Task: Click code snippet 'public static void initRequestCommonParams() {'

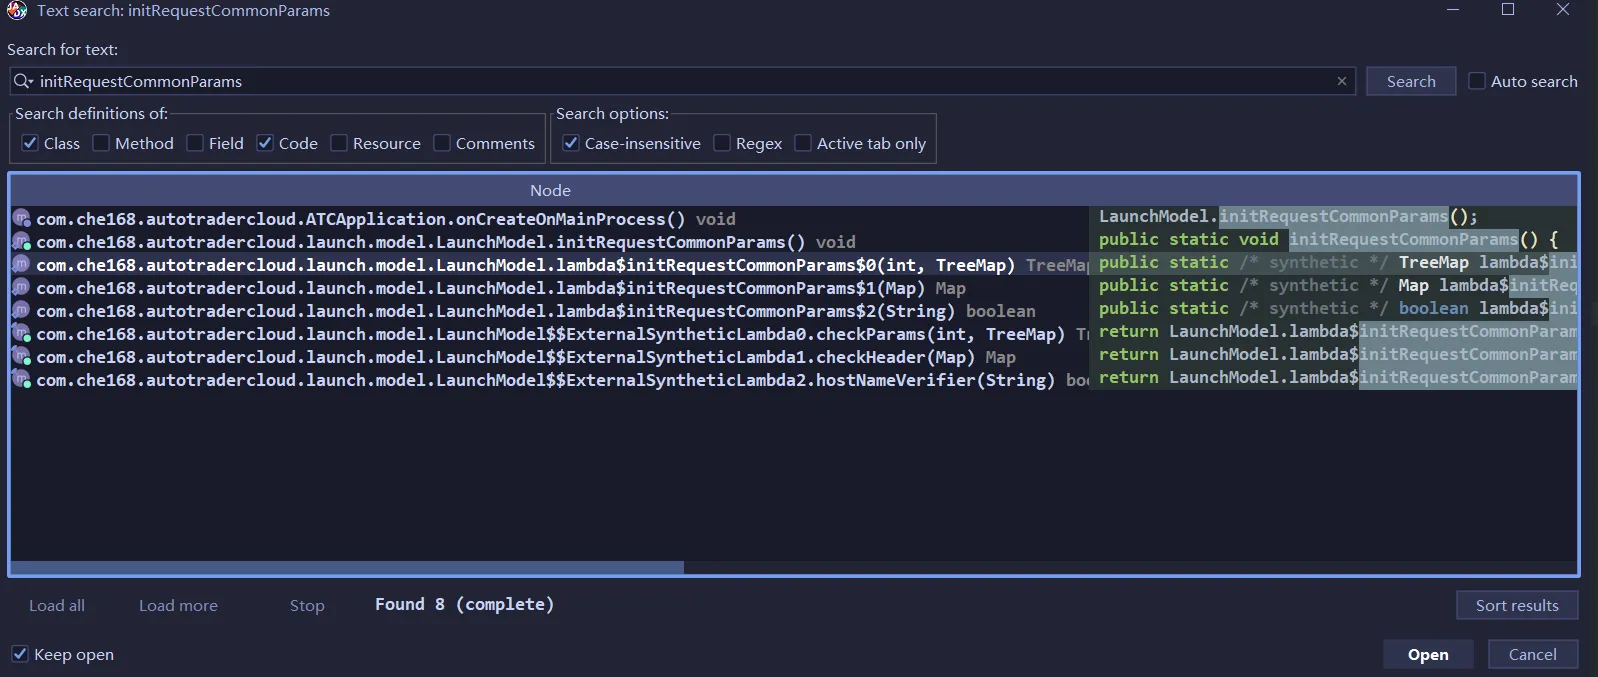Action: tap(1328, 239)
